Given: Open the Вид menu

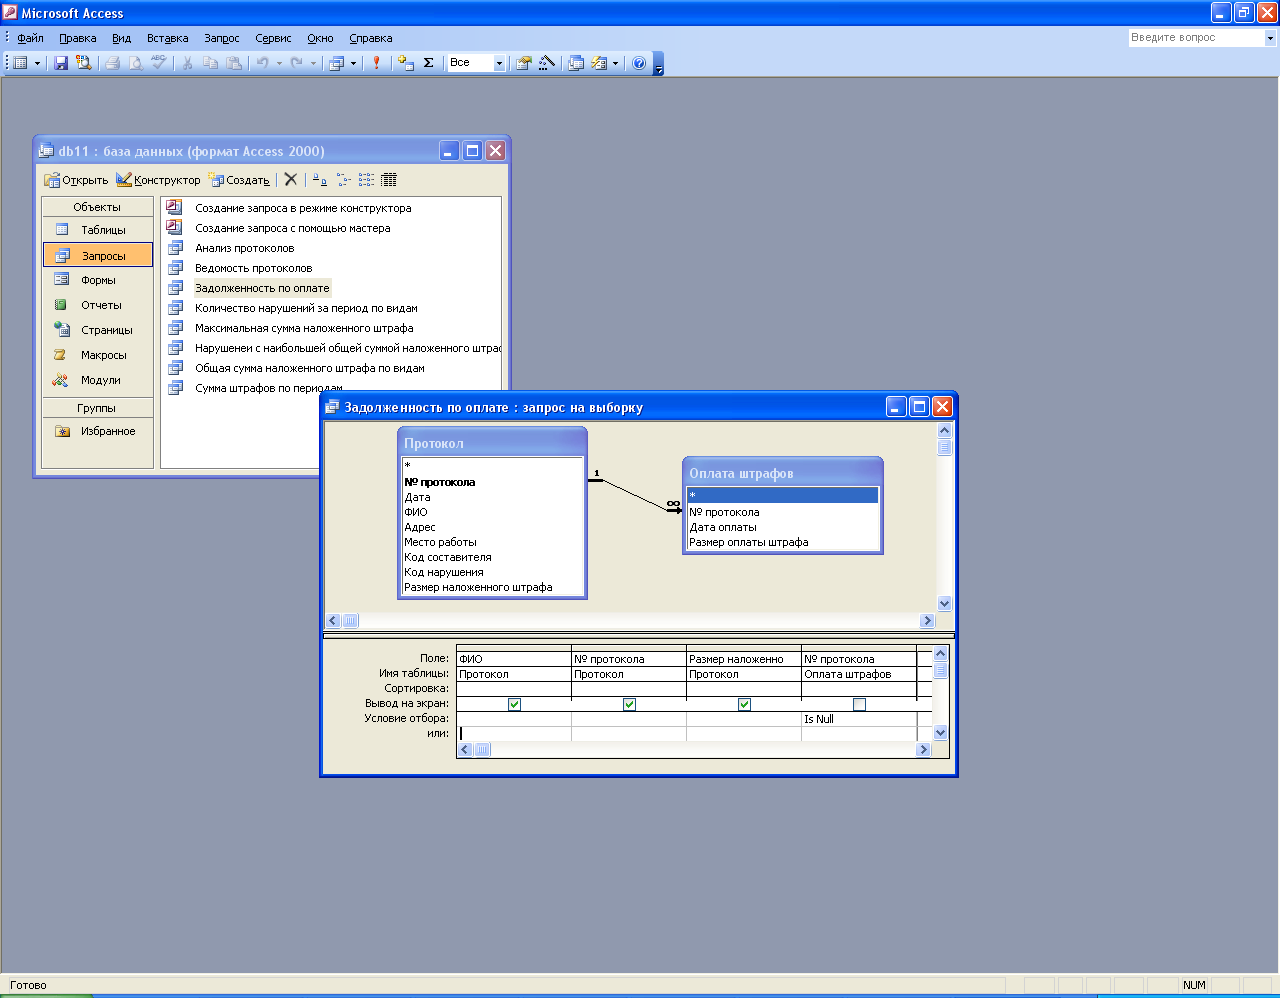Looking at the screenshot, I should 121,38.
